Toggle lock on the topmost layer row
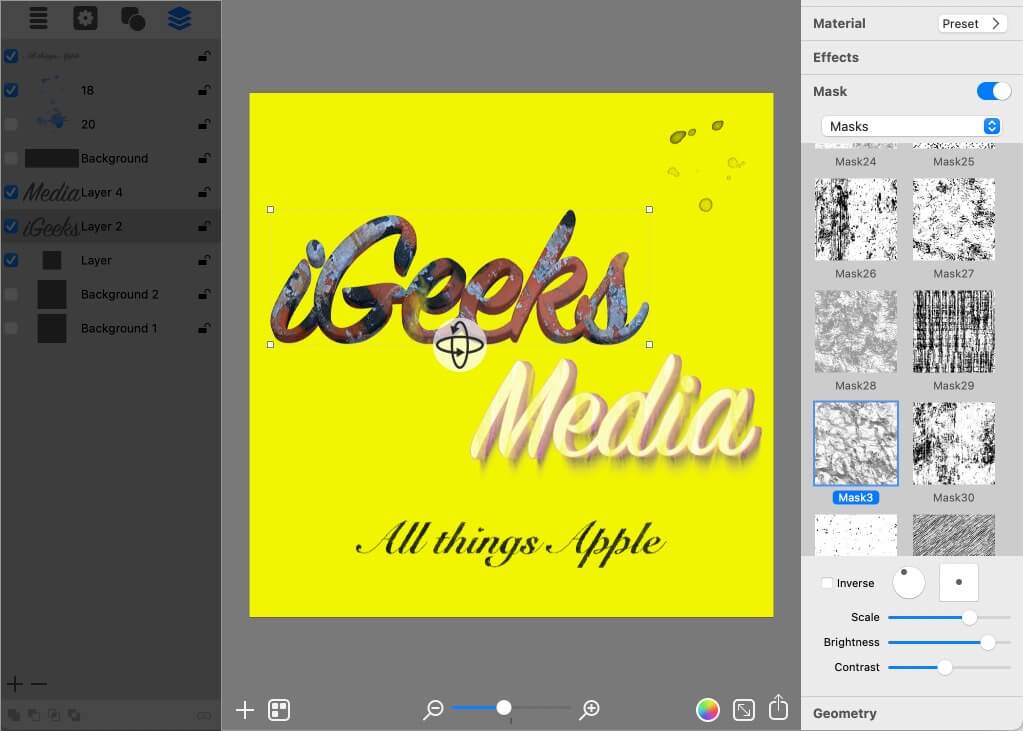 coord(204,56)
